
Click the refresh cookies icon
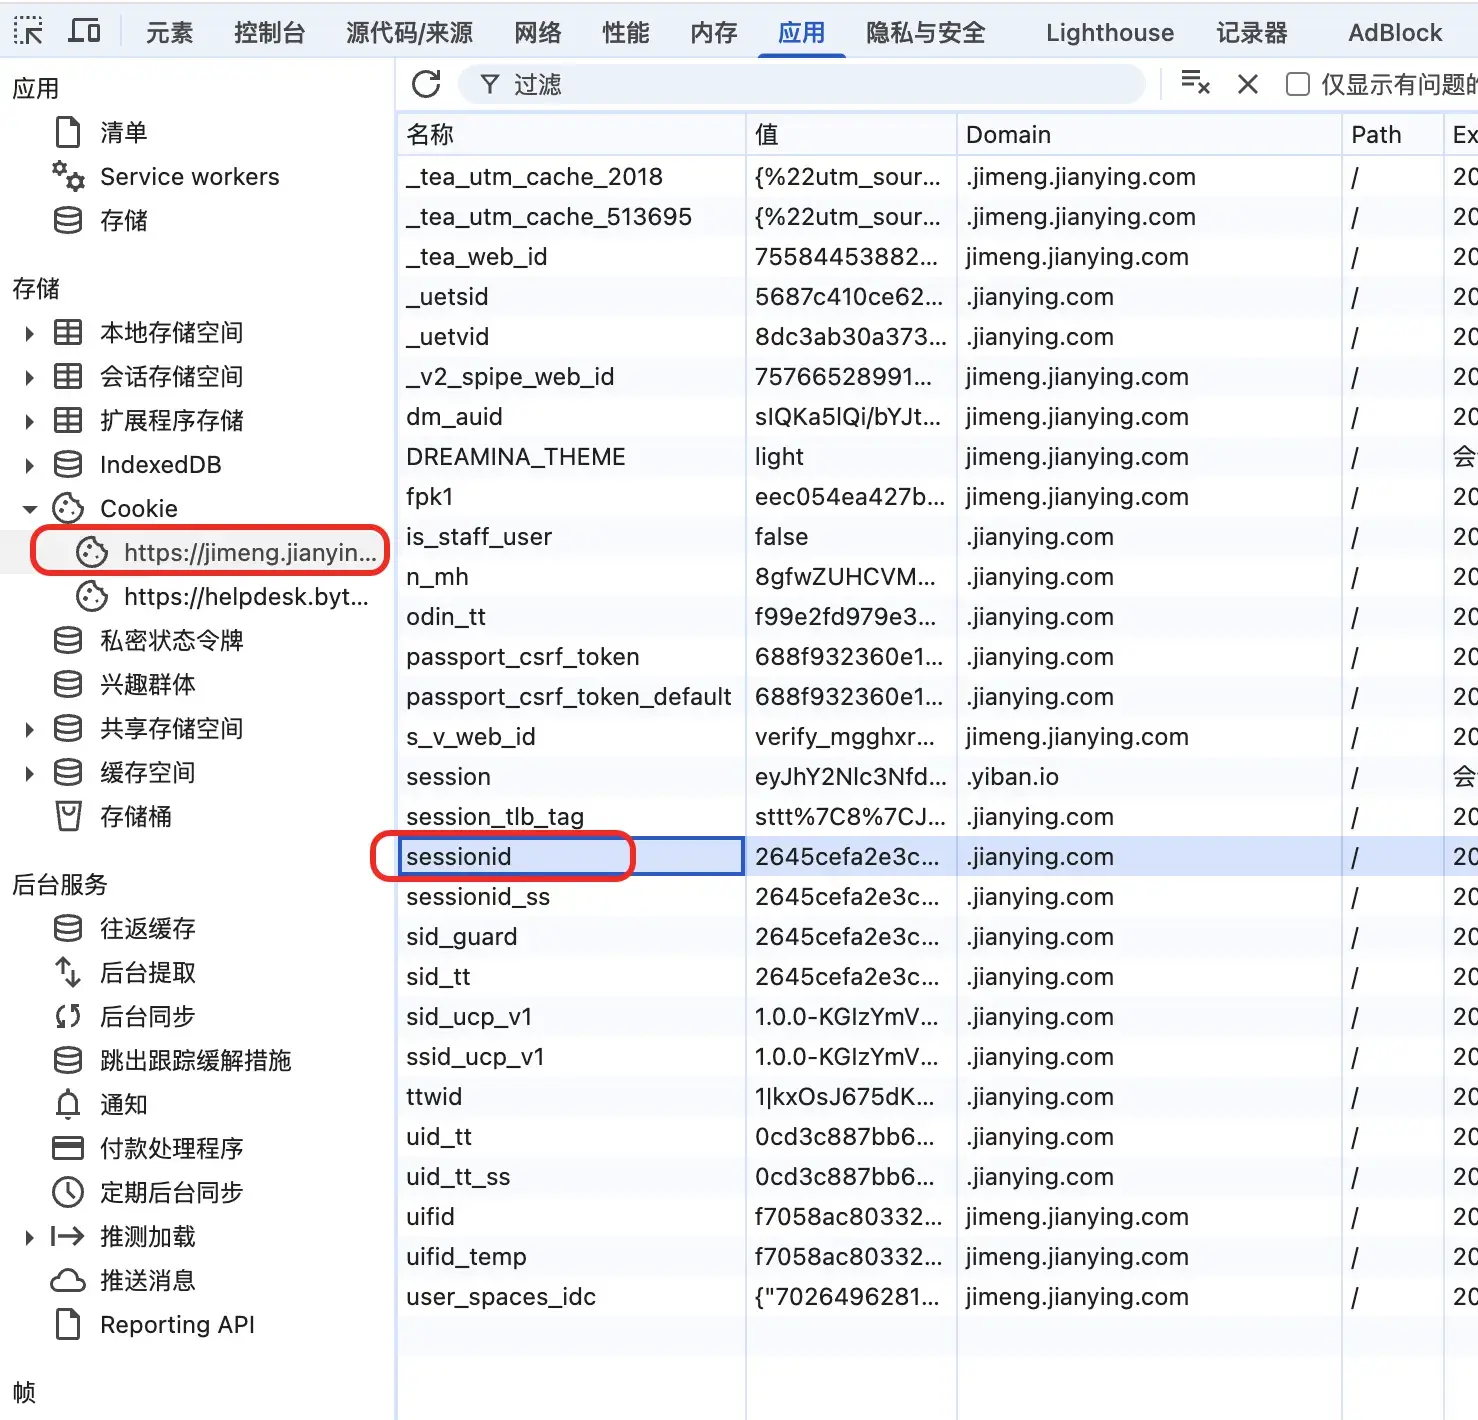426,85
